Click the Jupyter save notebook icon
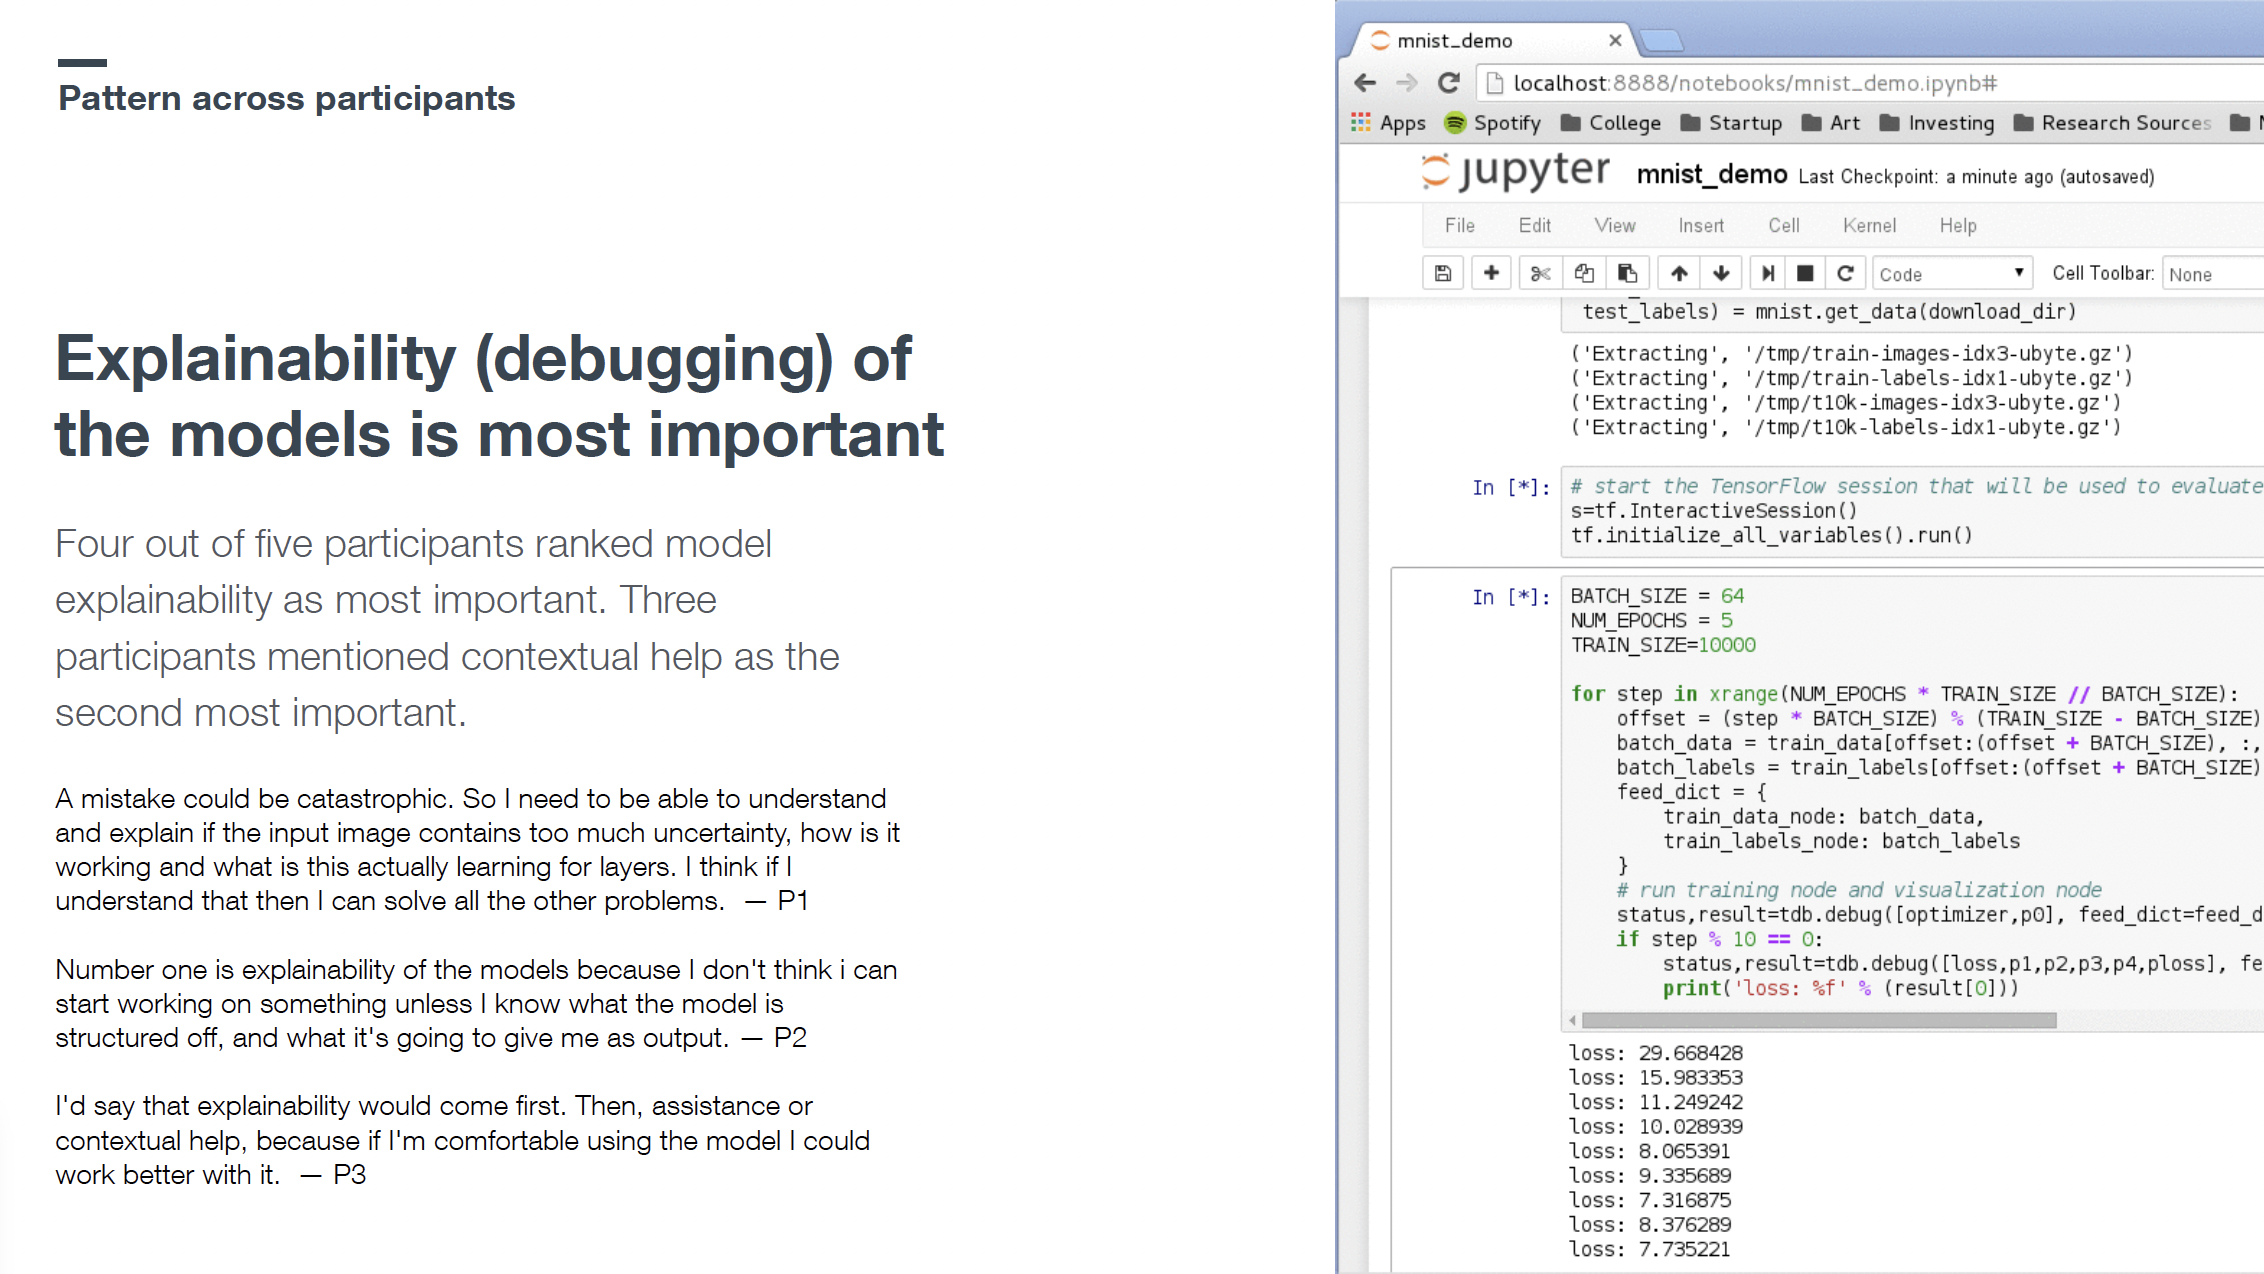This screenshot has width=2264, height=1274. tap(1443, 273)
